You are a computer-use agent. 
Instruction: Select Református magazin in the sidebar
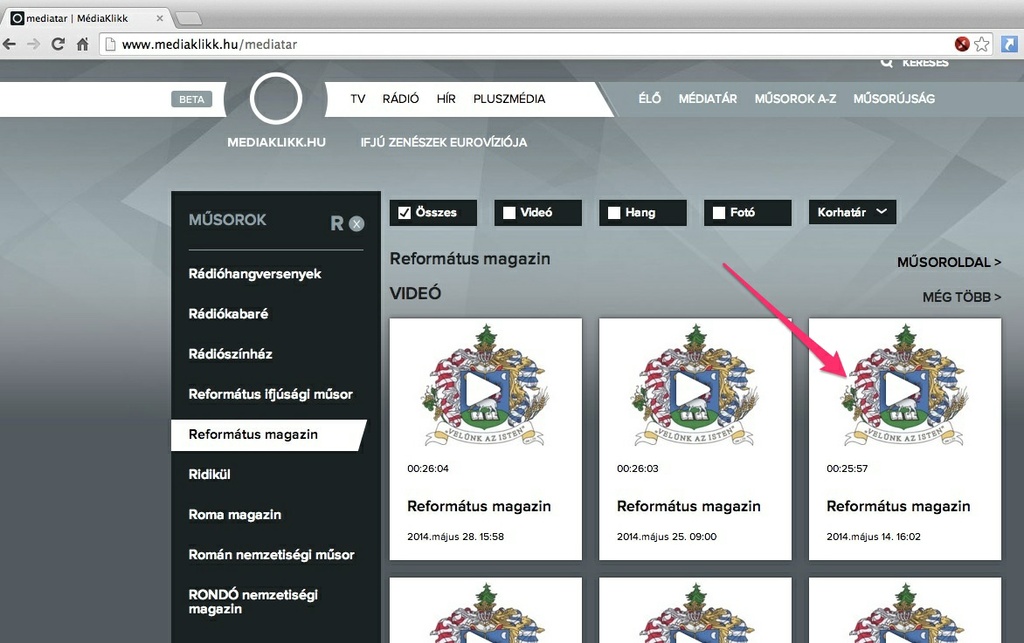pyautogui.click(x=268, y=435)
